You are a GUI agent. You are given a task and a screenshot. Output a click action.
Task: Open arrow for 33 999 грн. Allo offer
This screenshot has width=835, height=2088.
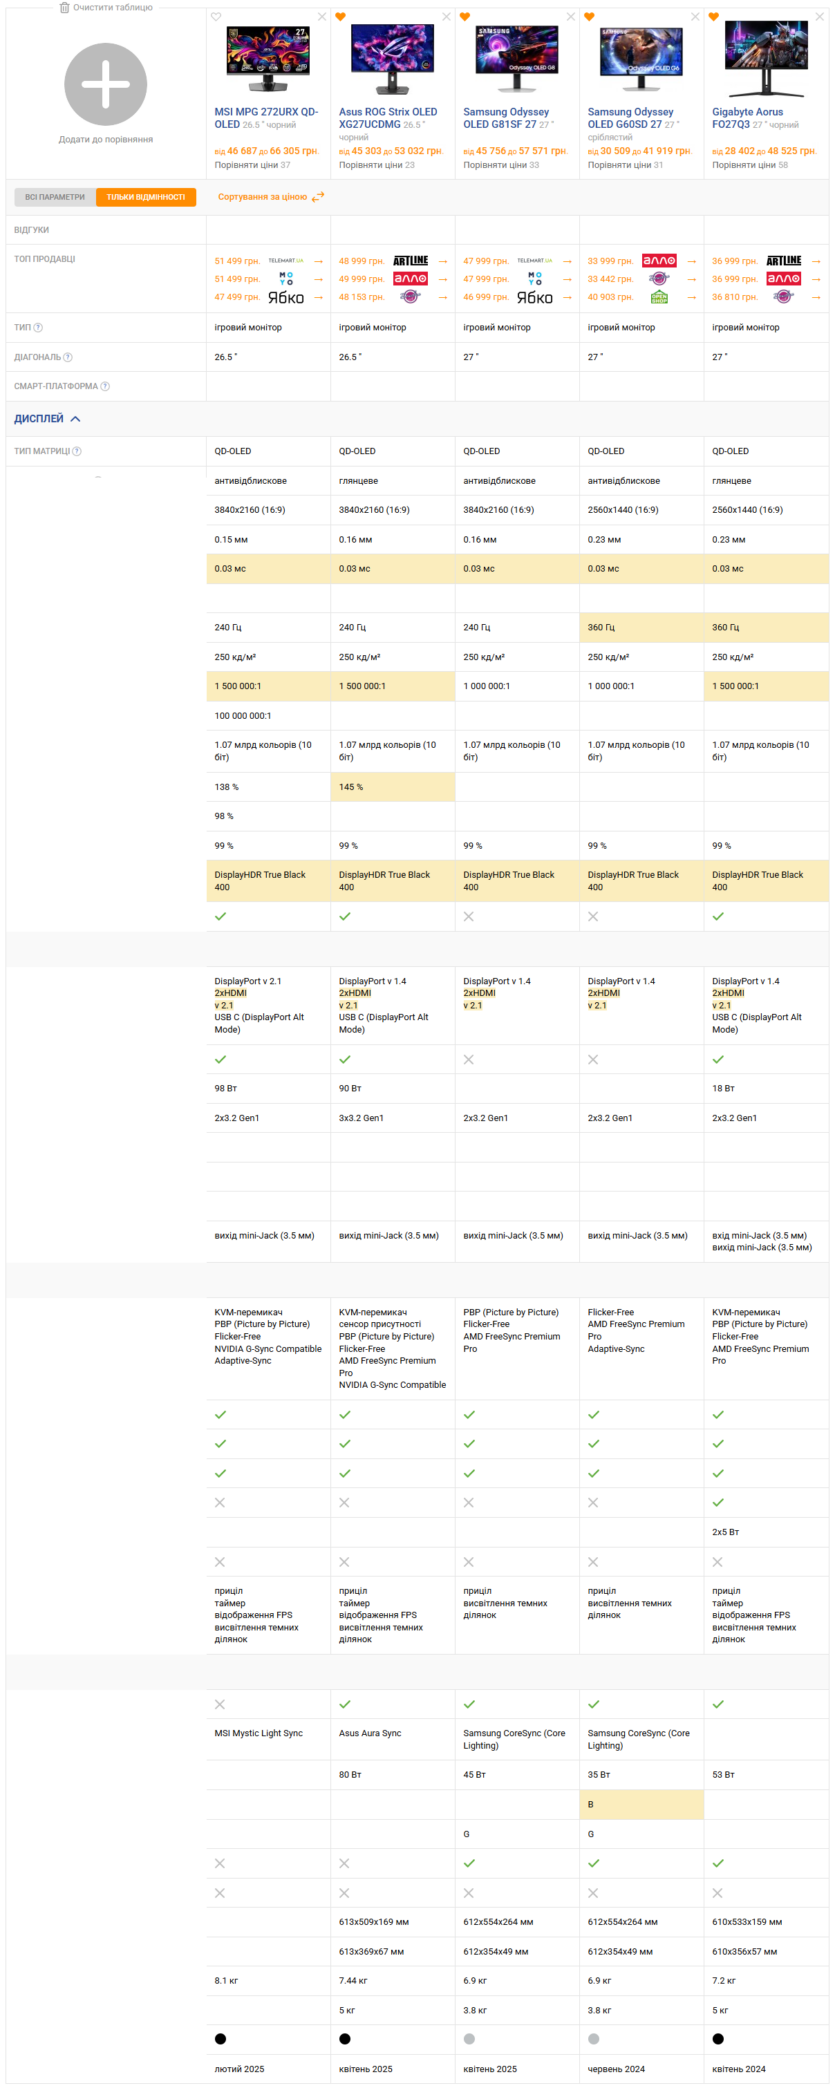pyautogui.click(x=692, y=261)
